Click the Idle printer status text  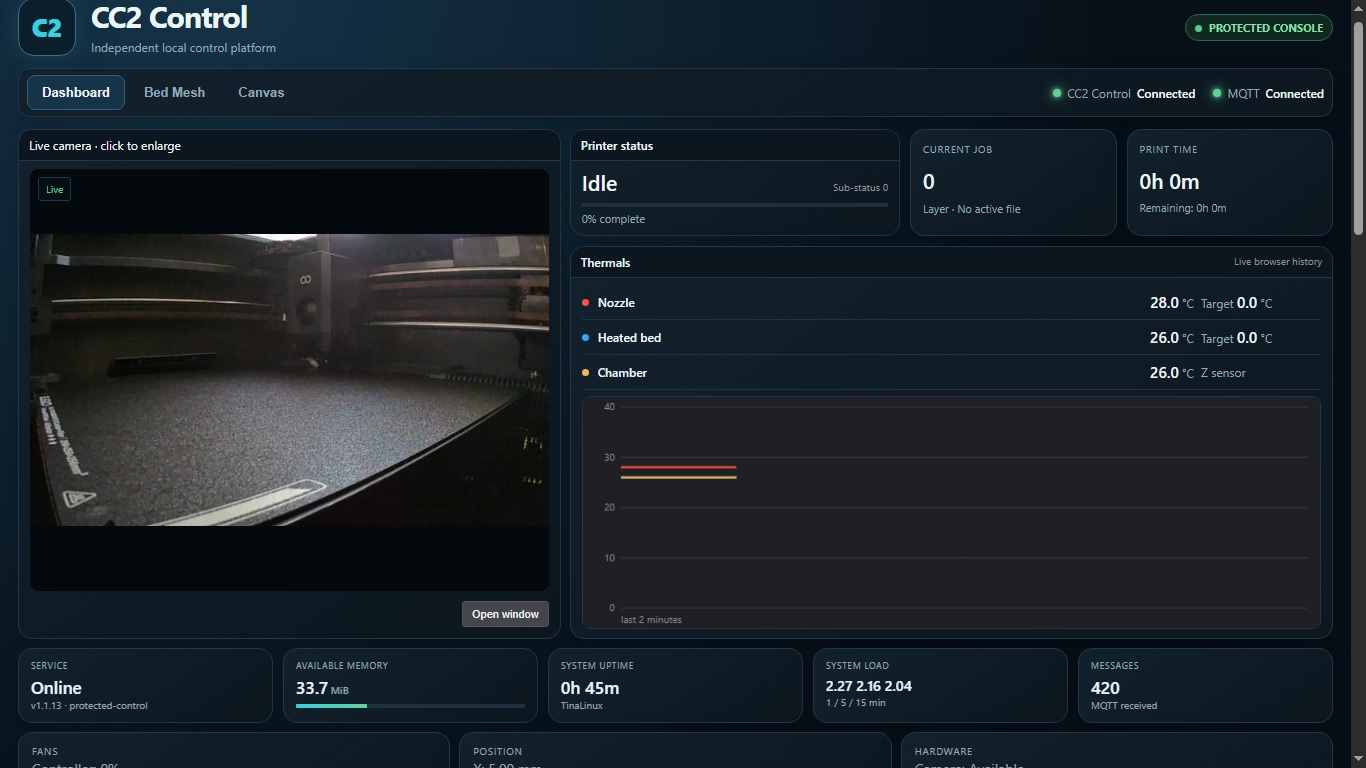coord(600,184)
